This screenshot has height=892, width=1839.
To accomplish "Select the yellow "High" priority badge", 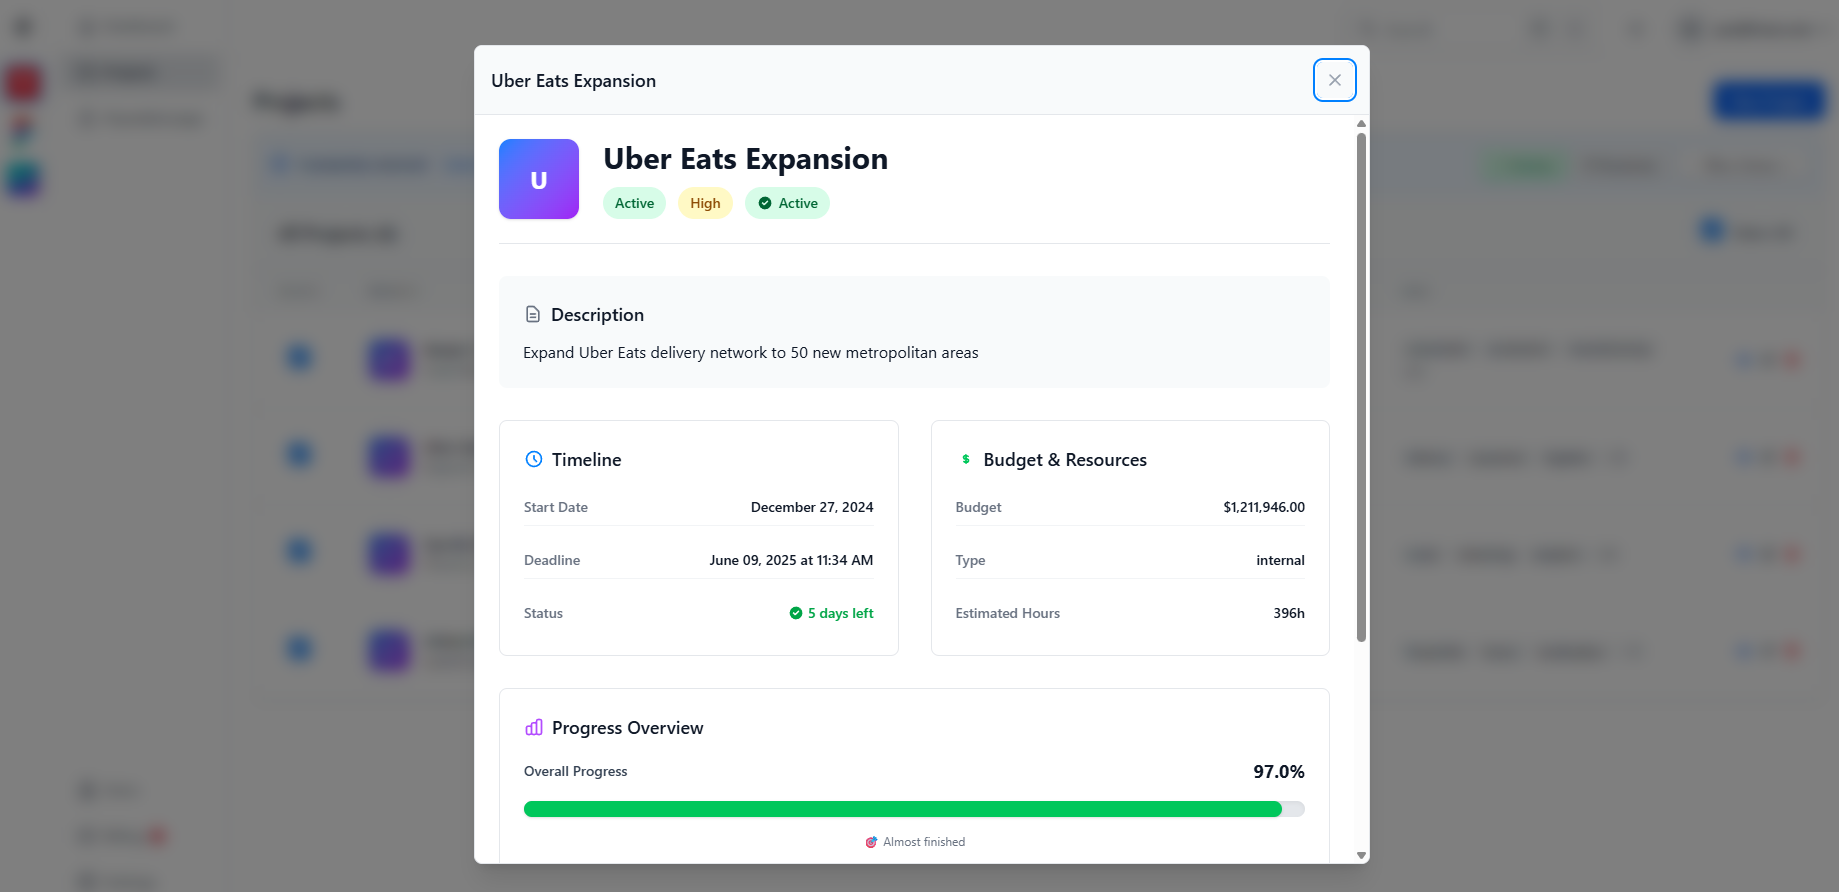I will (705, 203).
